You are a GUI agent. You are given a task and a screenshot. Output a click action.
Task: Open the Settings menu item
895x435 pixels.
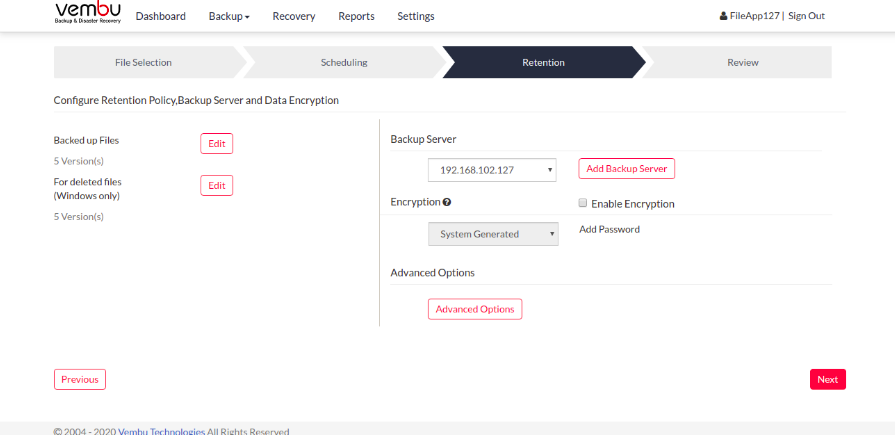416,17
